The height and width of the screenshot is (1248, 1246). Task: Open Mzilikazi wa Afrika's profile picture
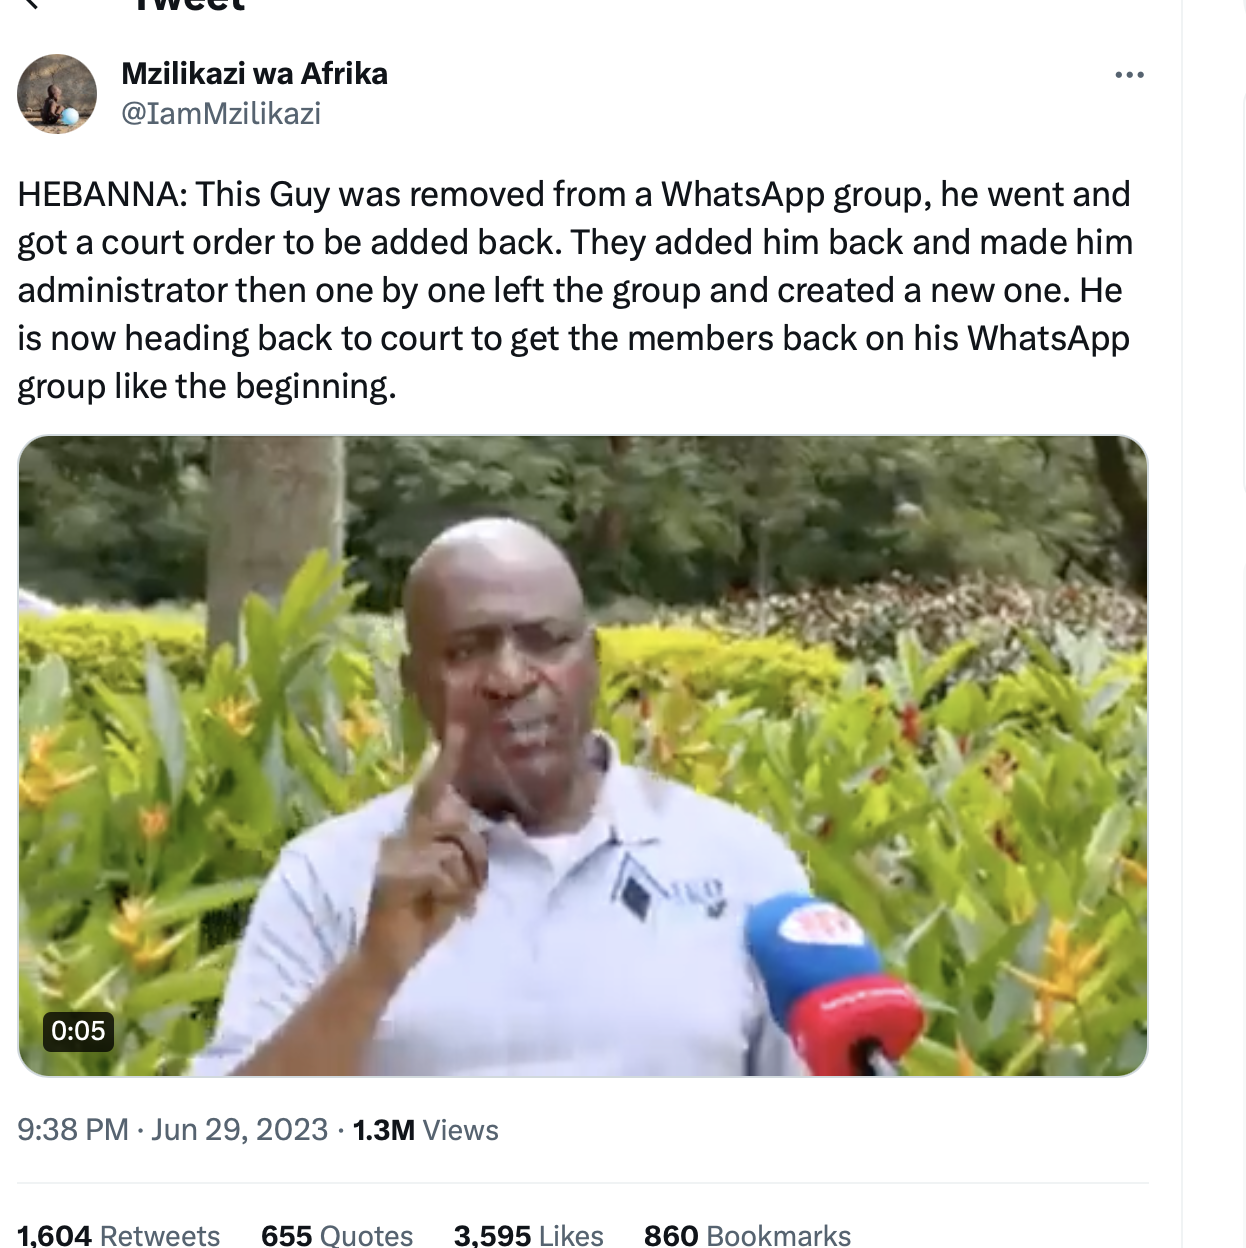(x=57, y=94)
